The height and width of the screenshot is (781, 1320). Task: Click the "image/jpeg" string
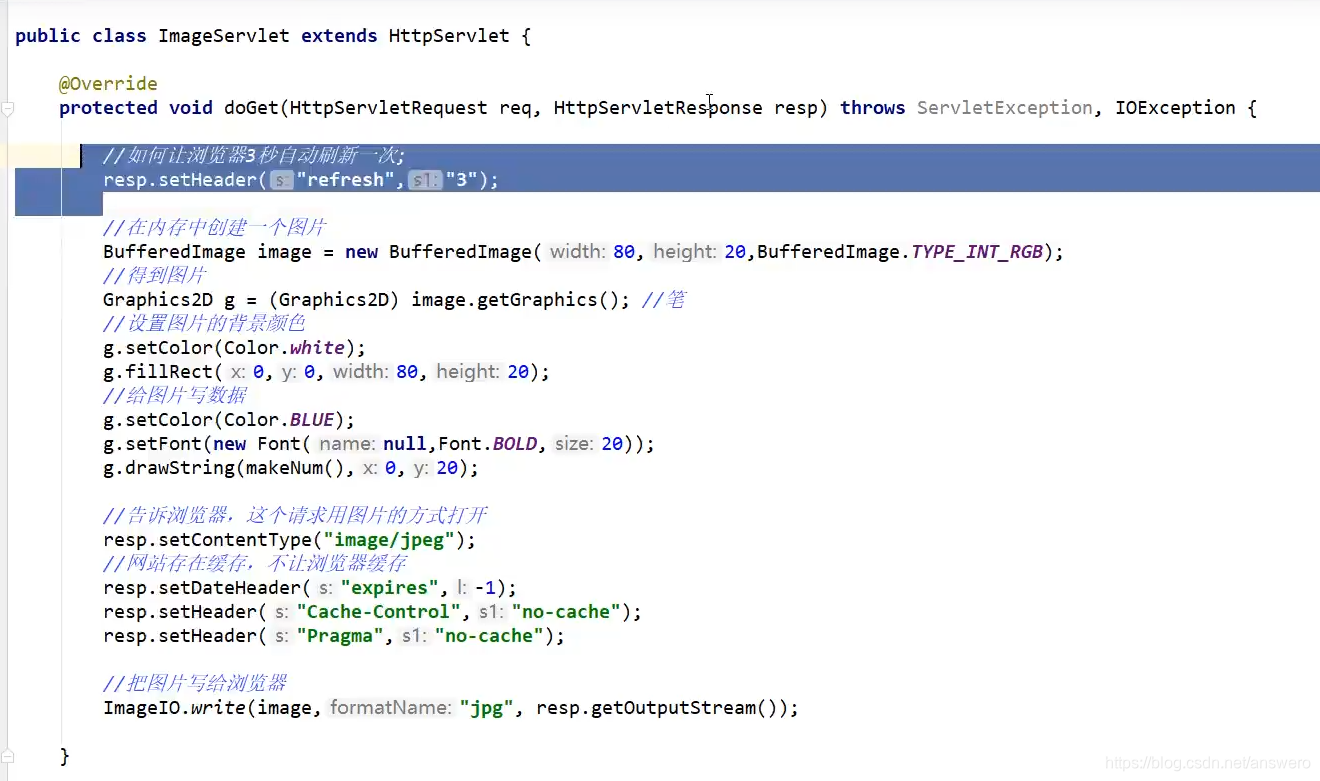(389, 540)
